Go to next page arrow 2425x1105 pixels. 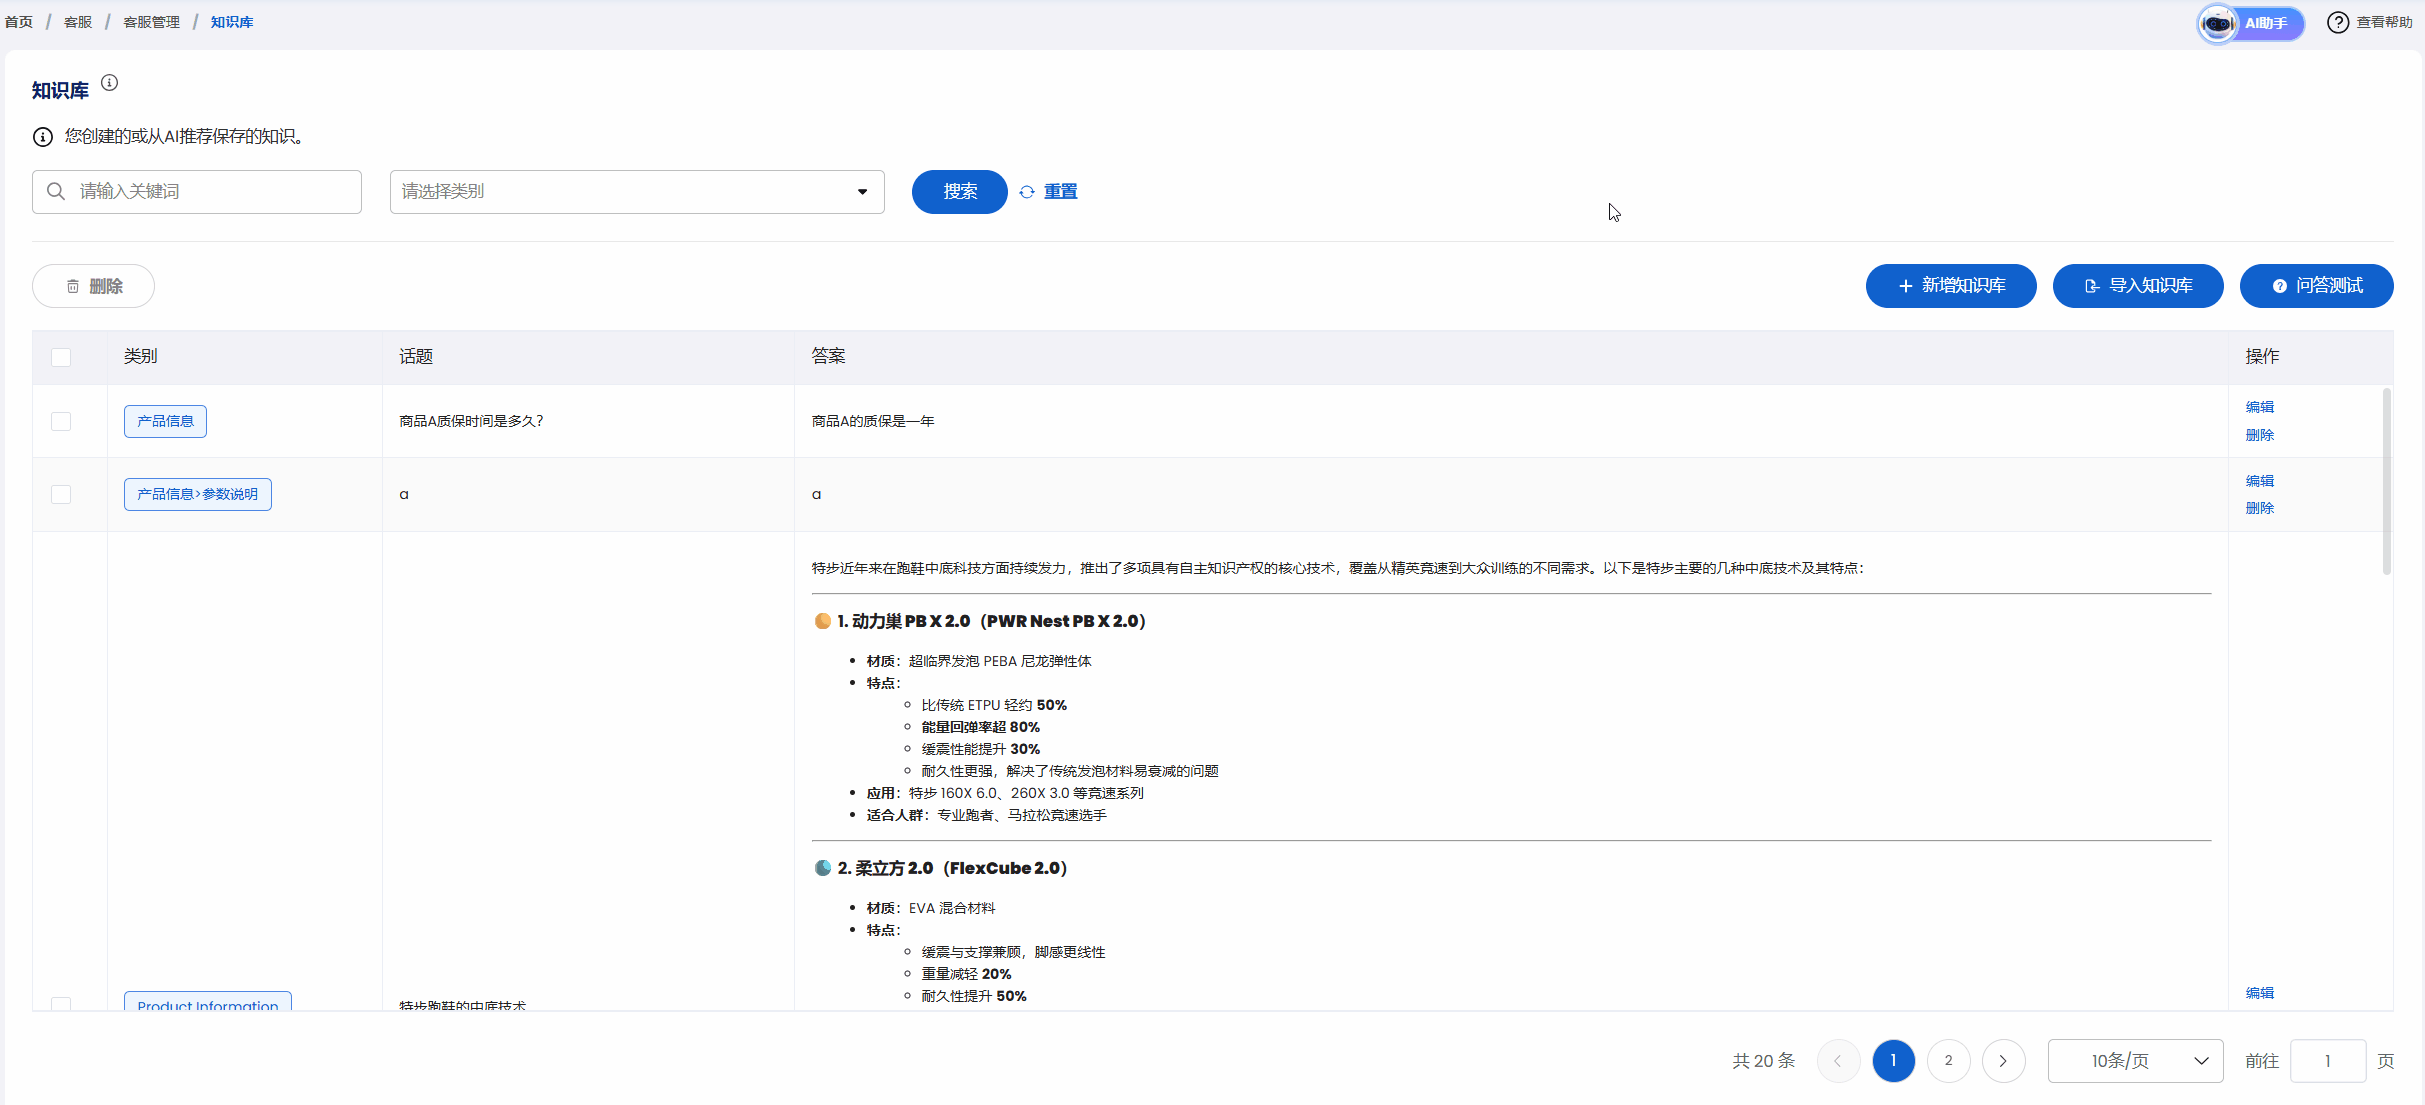pyautogui.click(x=2003, y=1061)
